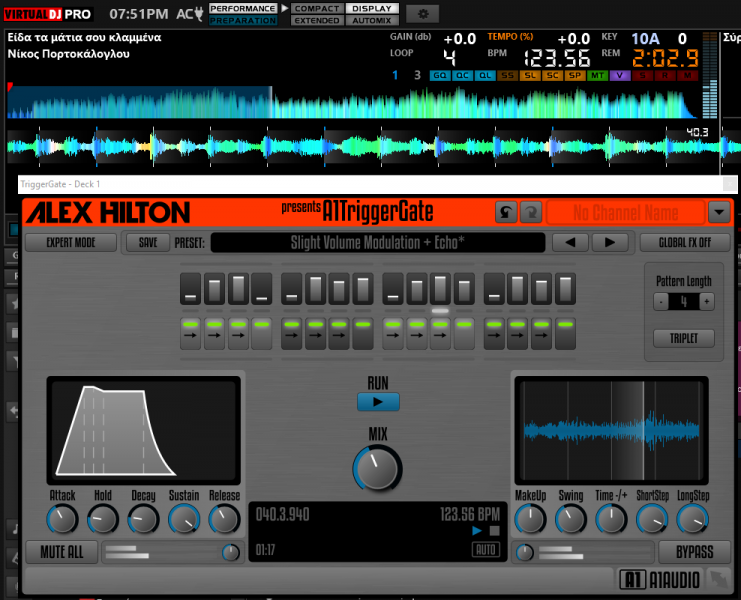This screenshot has height=600, width=741.
Task: Adjust the Sustain knob
Action: click(x=184, y=519)
